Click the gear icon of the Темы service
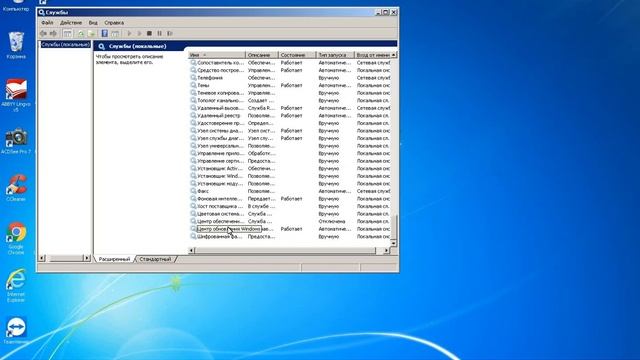 (x=193, y=85)
